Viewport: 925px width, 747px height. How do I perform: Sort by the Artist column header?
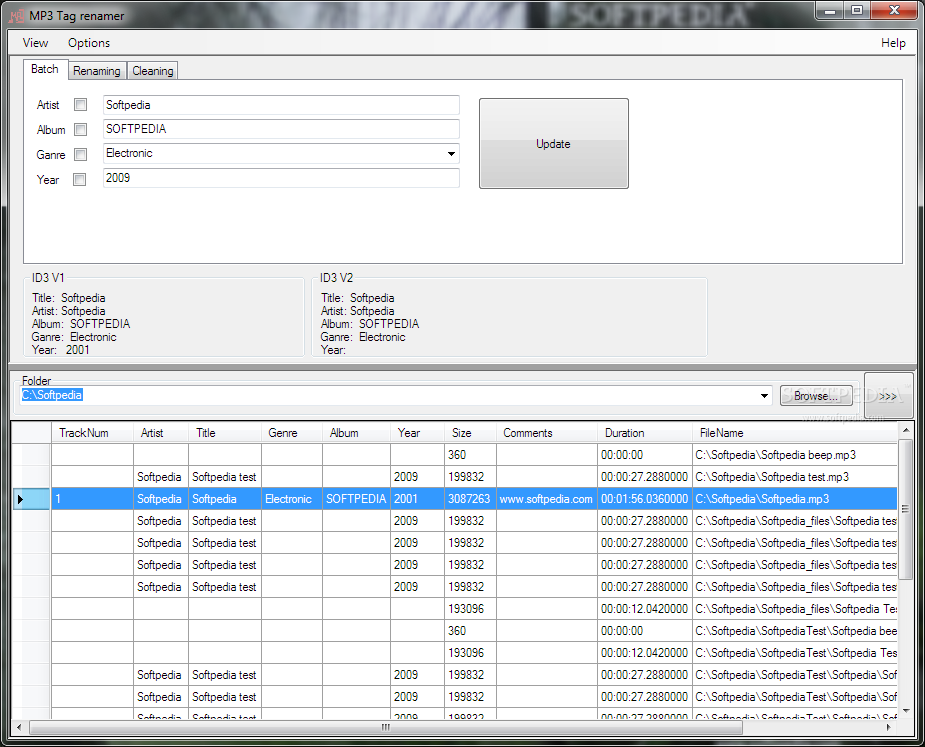(x=161, y=433)
